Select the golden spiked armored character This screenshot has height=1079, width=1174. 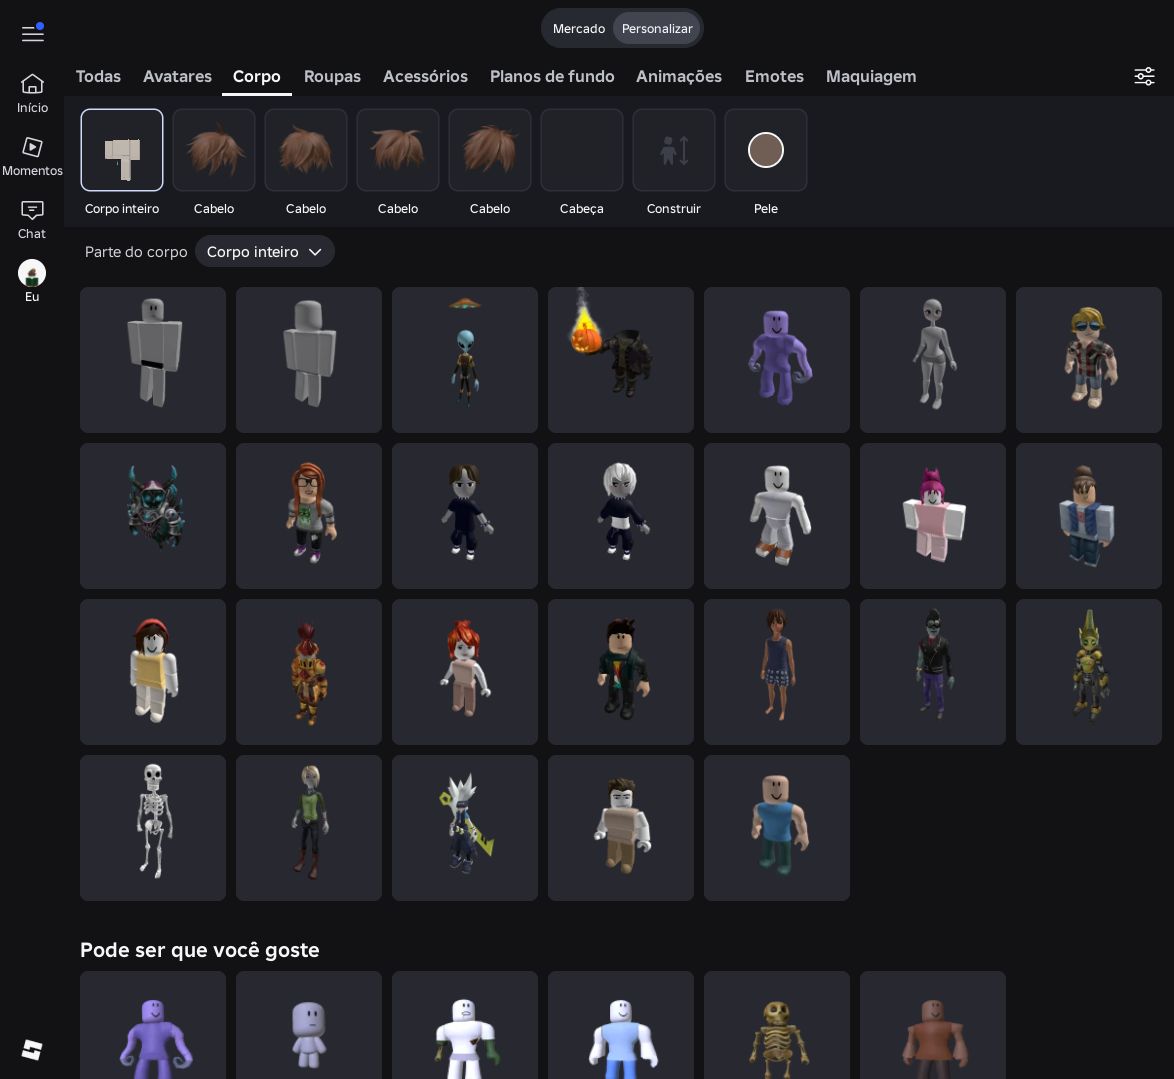point(1089,672)
